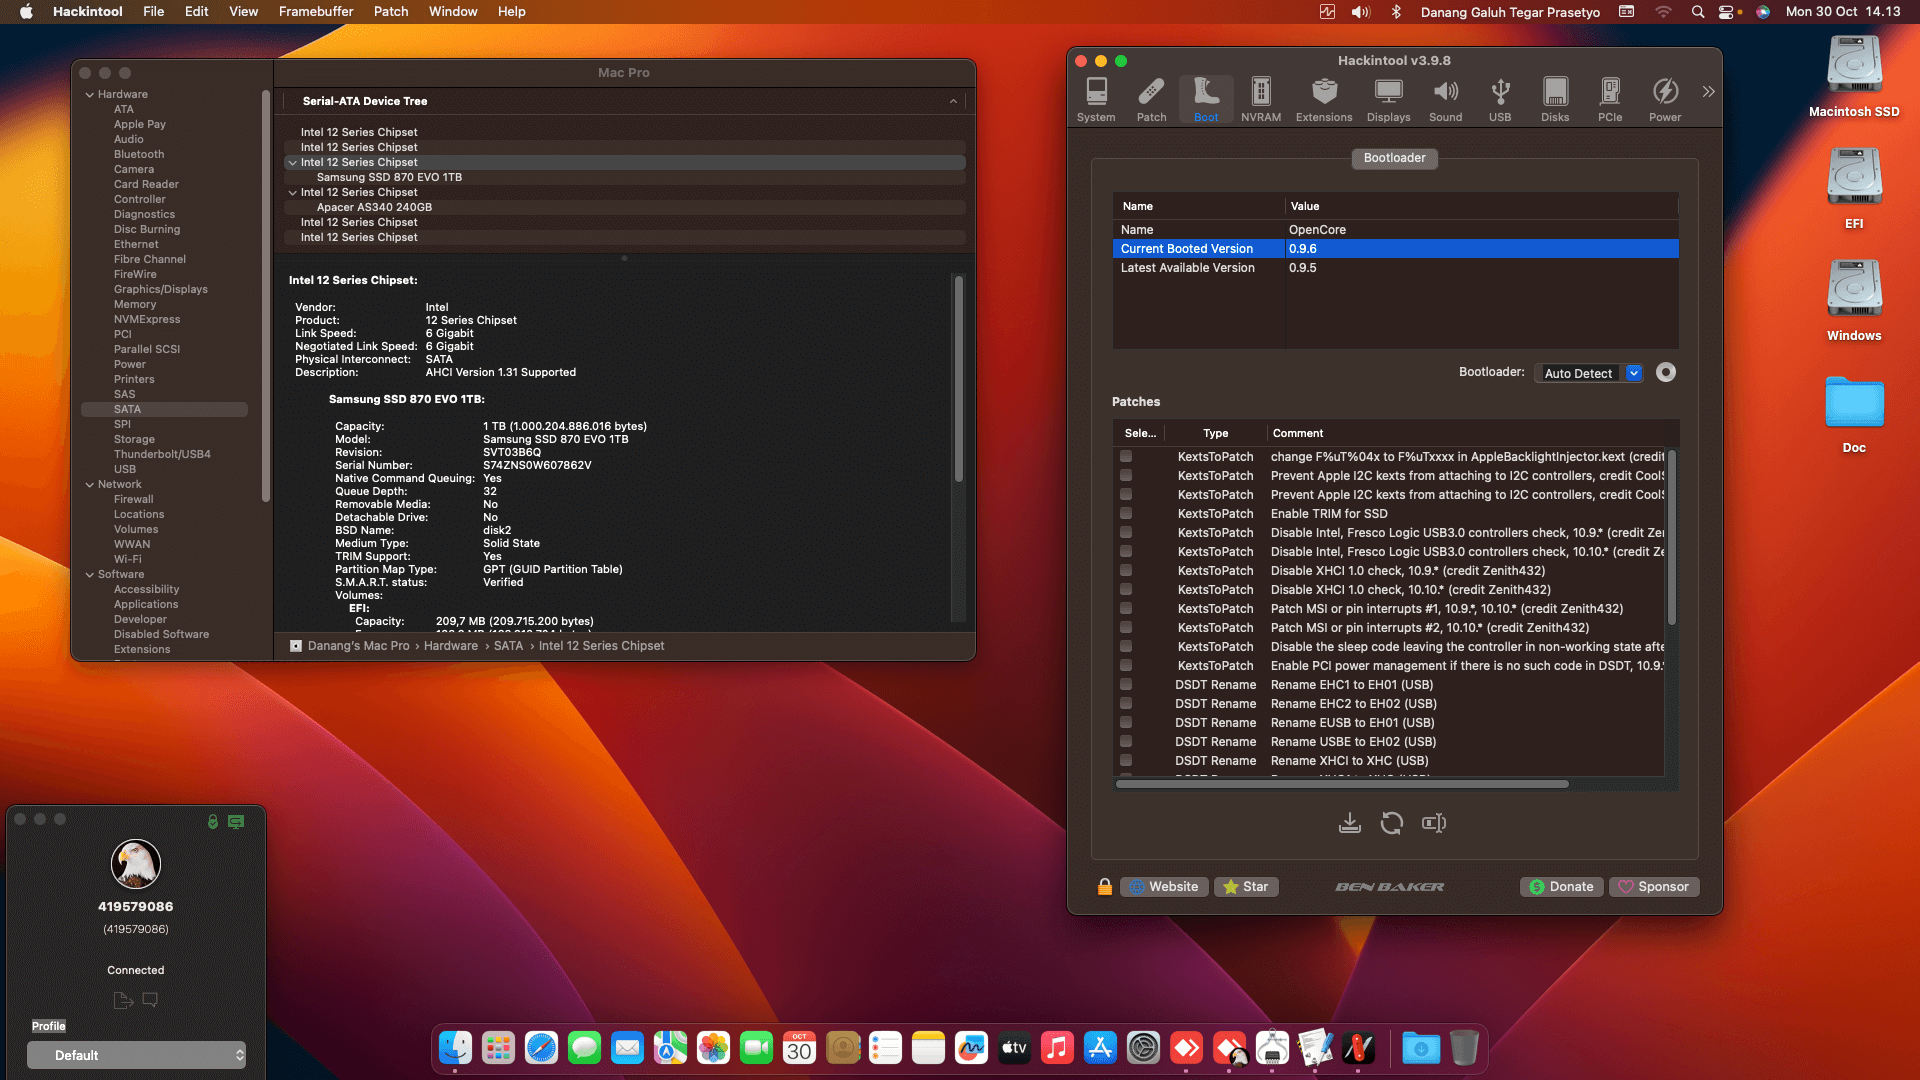Open the Macintosh SSD desktop drive
Screen dimensions: 1920x1080
(1854, 77)
